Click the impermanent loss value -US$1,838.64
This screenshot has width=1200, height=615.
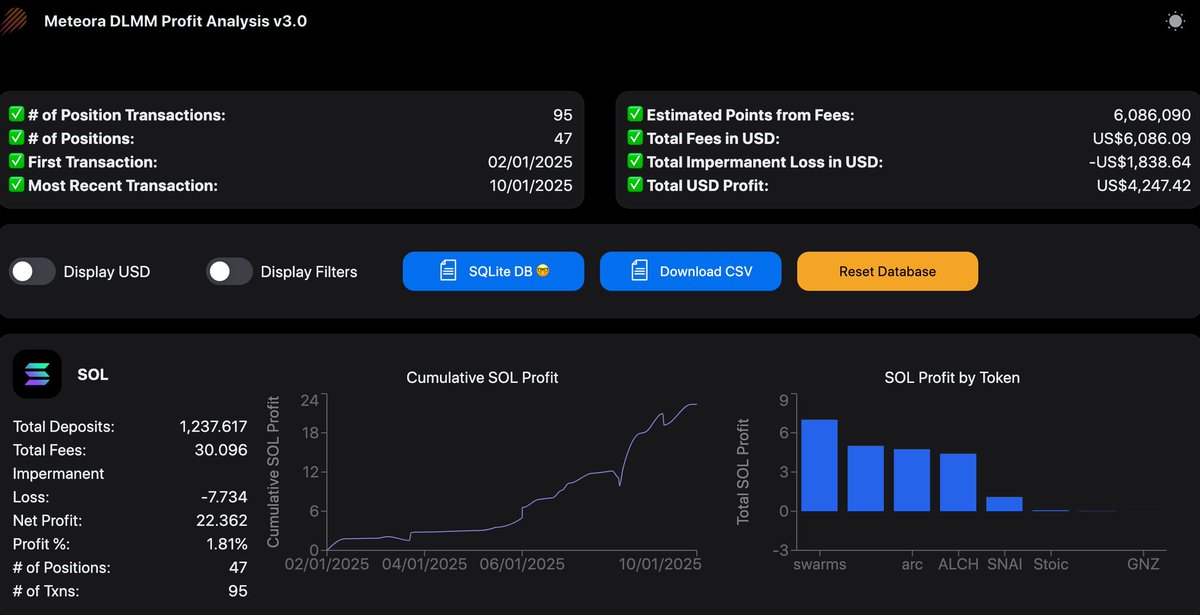point(1139,162)
